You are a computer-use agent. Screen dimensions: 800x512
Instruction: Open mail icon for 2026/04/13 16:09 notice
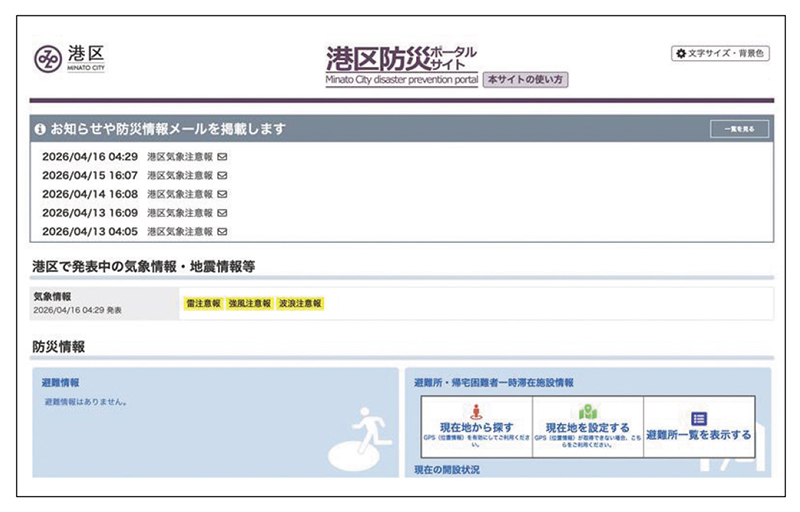(222, 213)
